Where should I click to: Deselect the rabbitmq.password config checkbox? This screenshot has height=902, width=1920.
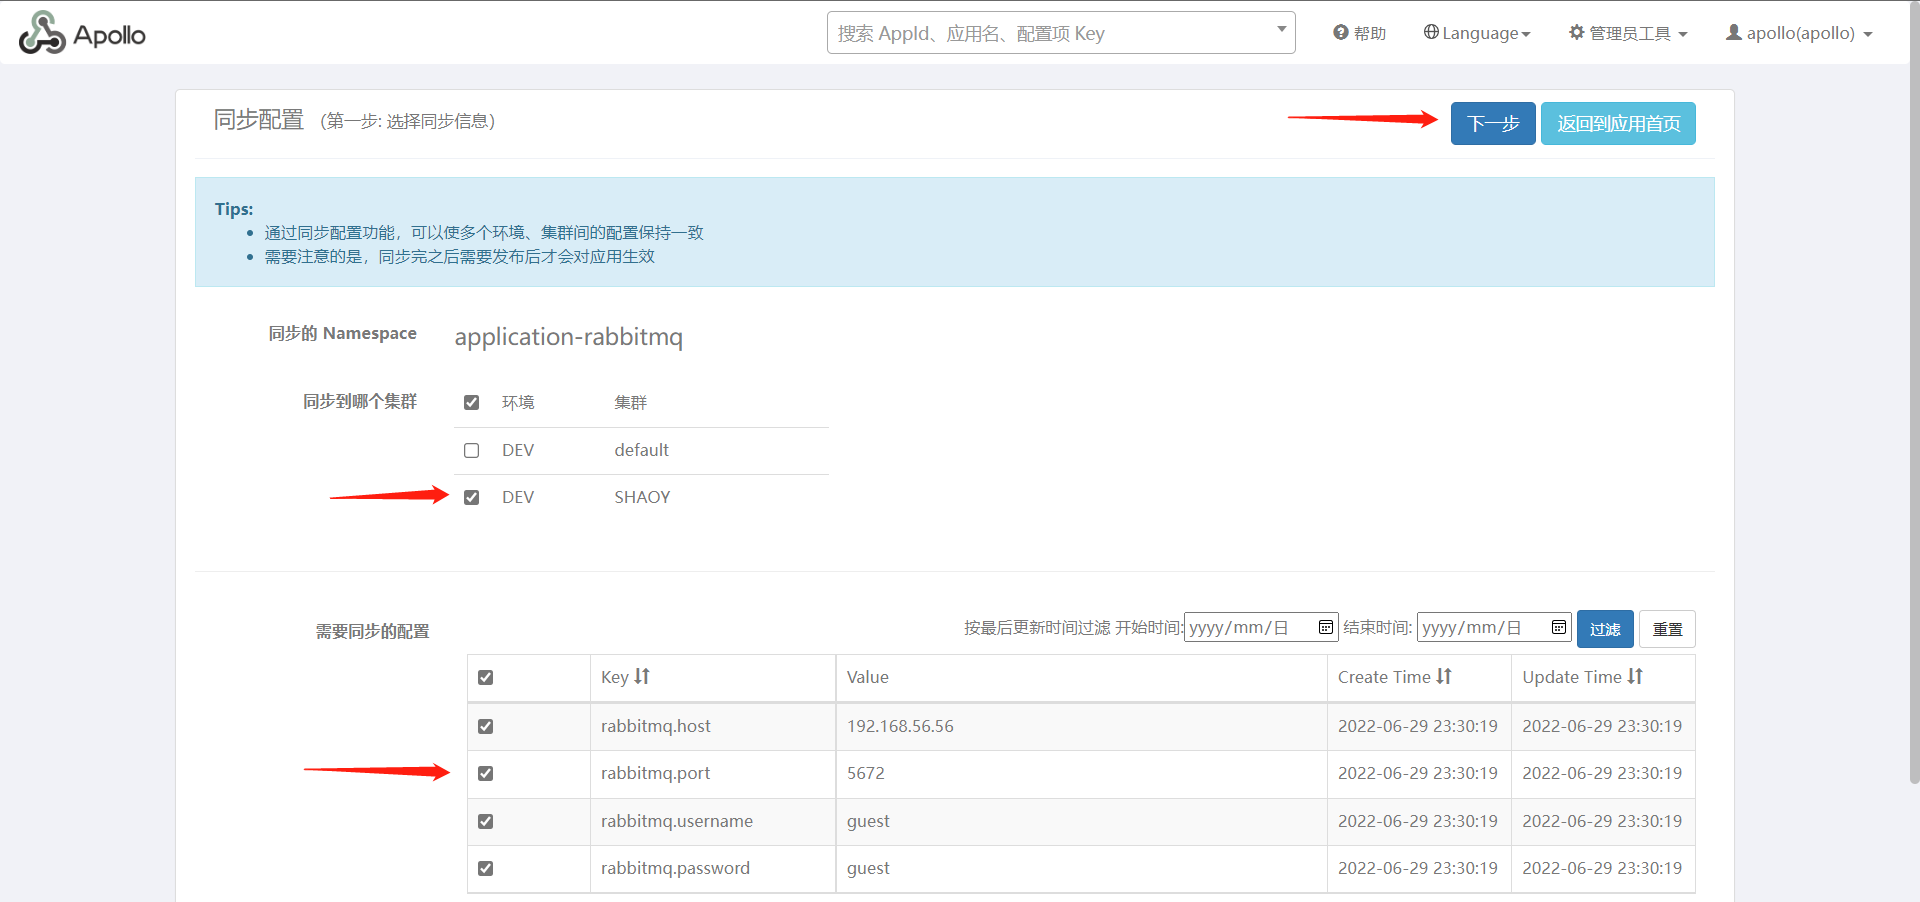click(486, 869)
